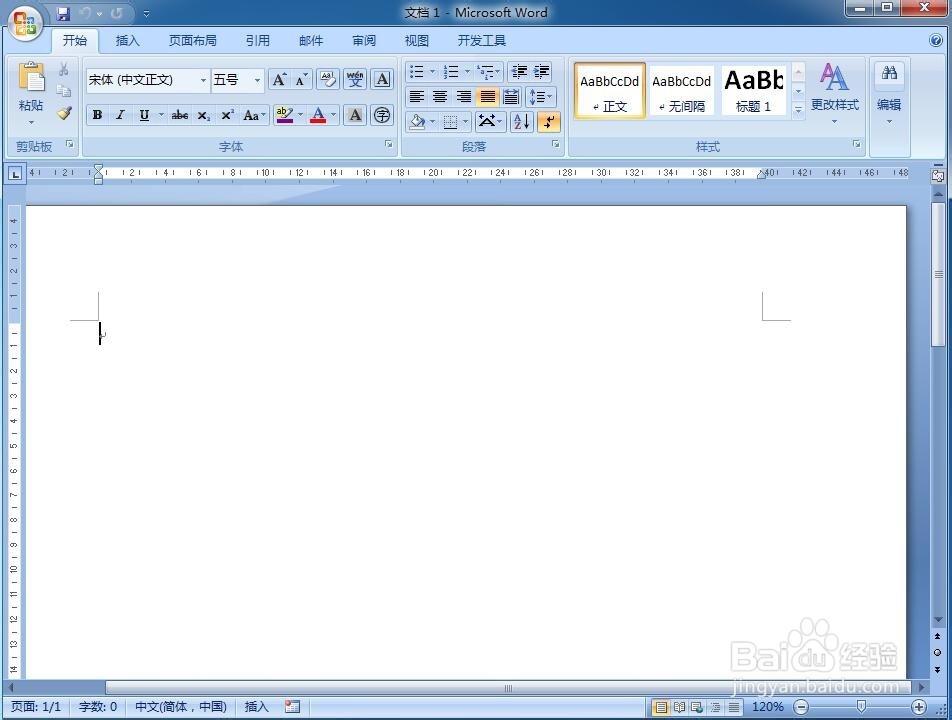Viewport: 952px width, 720px height.
Task: Apply the 无间隔 style
Action: (x=681, y=90)
